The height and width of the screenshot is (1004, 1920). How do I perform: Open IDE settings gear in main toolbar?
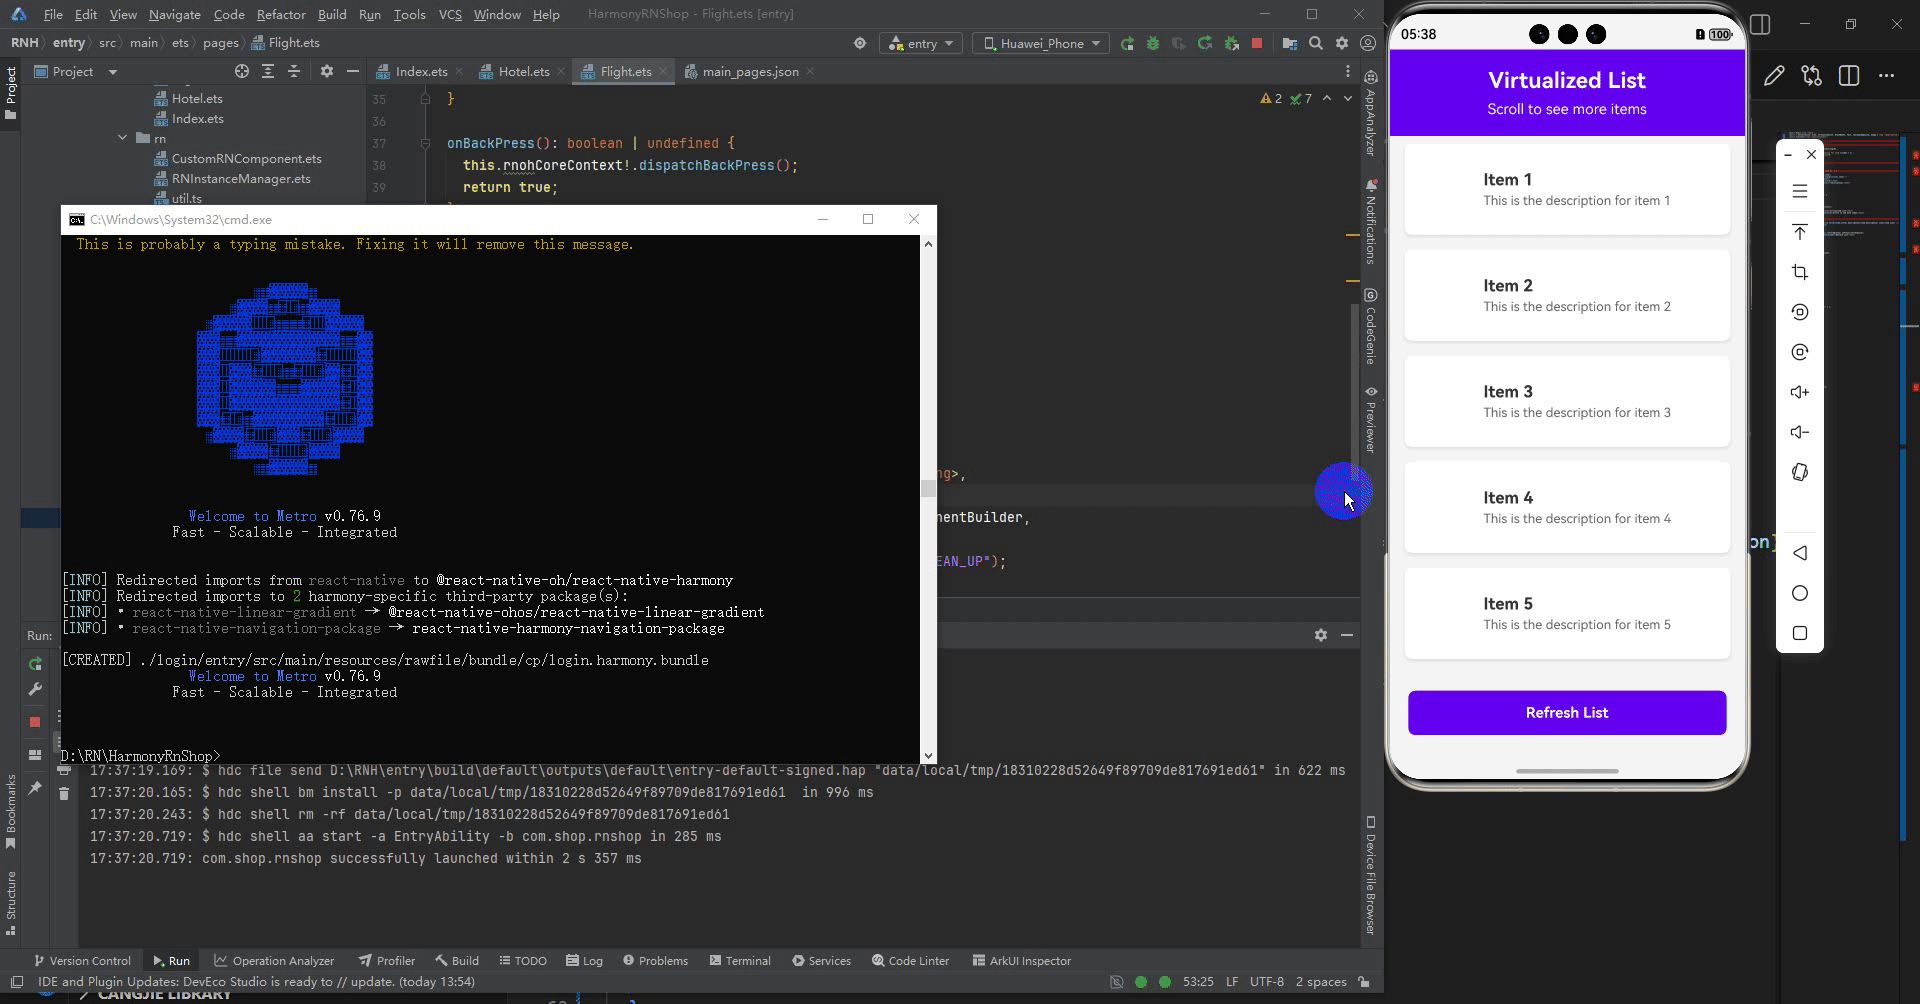pyautogui.click(x=1342, y=43)
